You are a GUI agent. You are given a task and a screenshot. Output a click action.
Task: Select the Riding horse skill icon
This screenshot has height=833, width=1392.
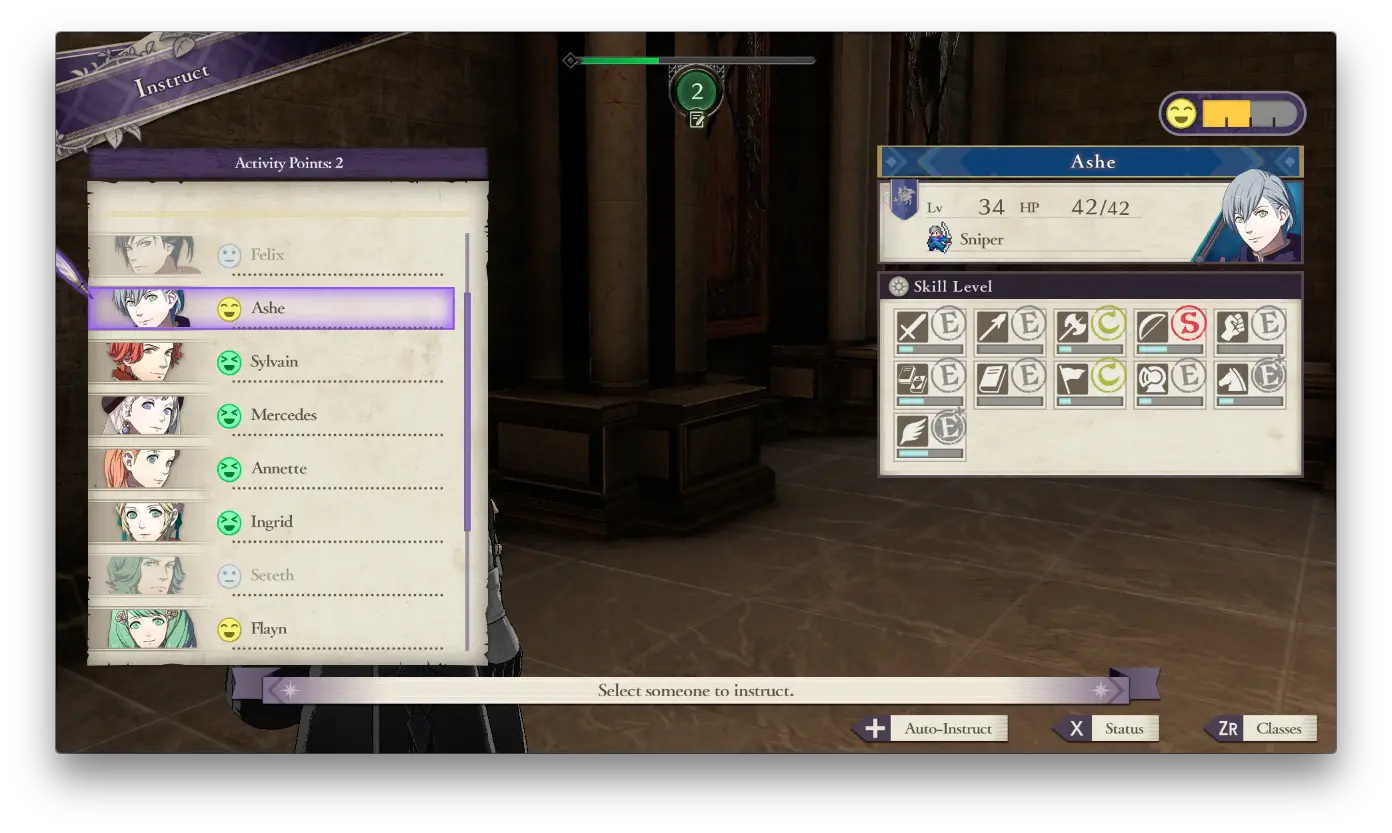pyautogui.click(x=1232, y=379)
